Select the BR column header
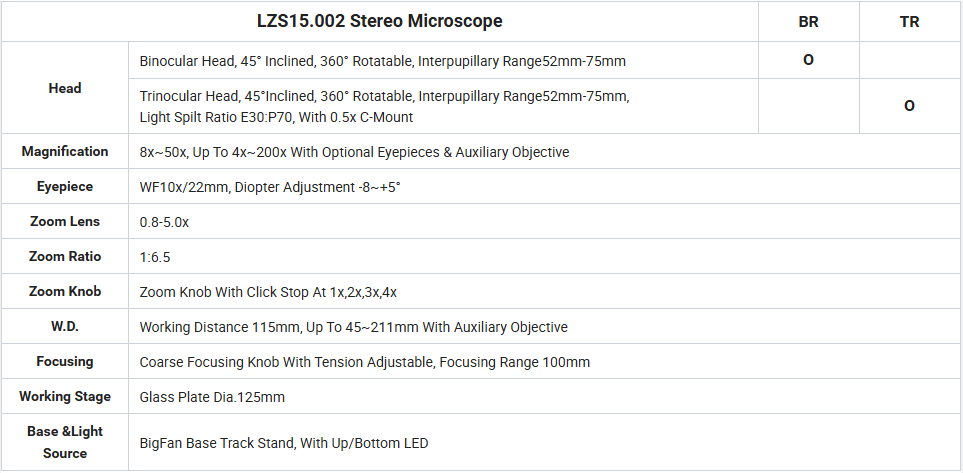This screenshot has height=473, width=963. pyautogui.click(x=808, y=22)
